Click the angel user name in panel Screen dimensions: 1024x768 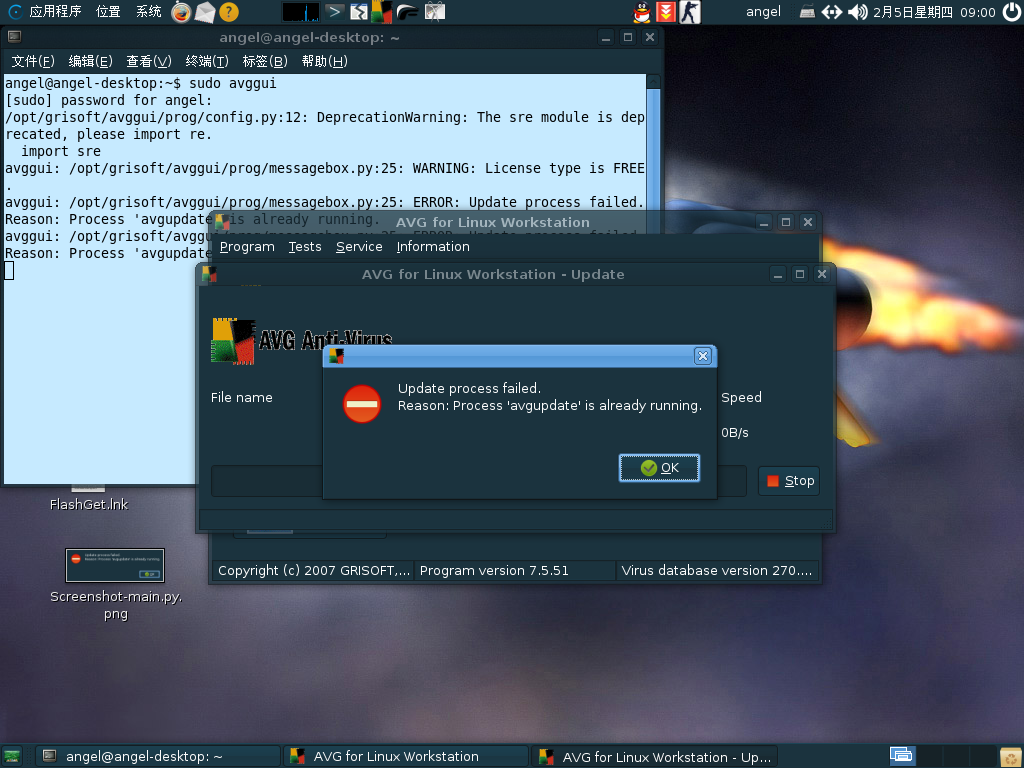point(763,11)
